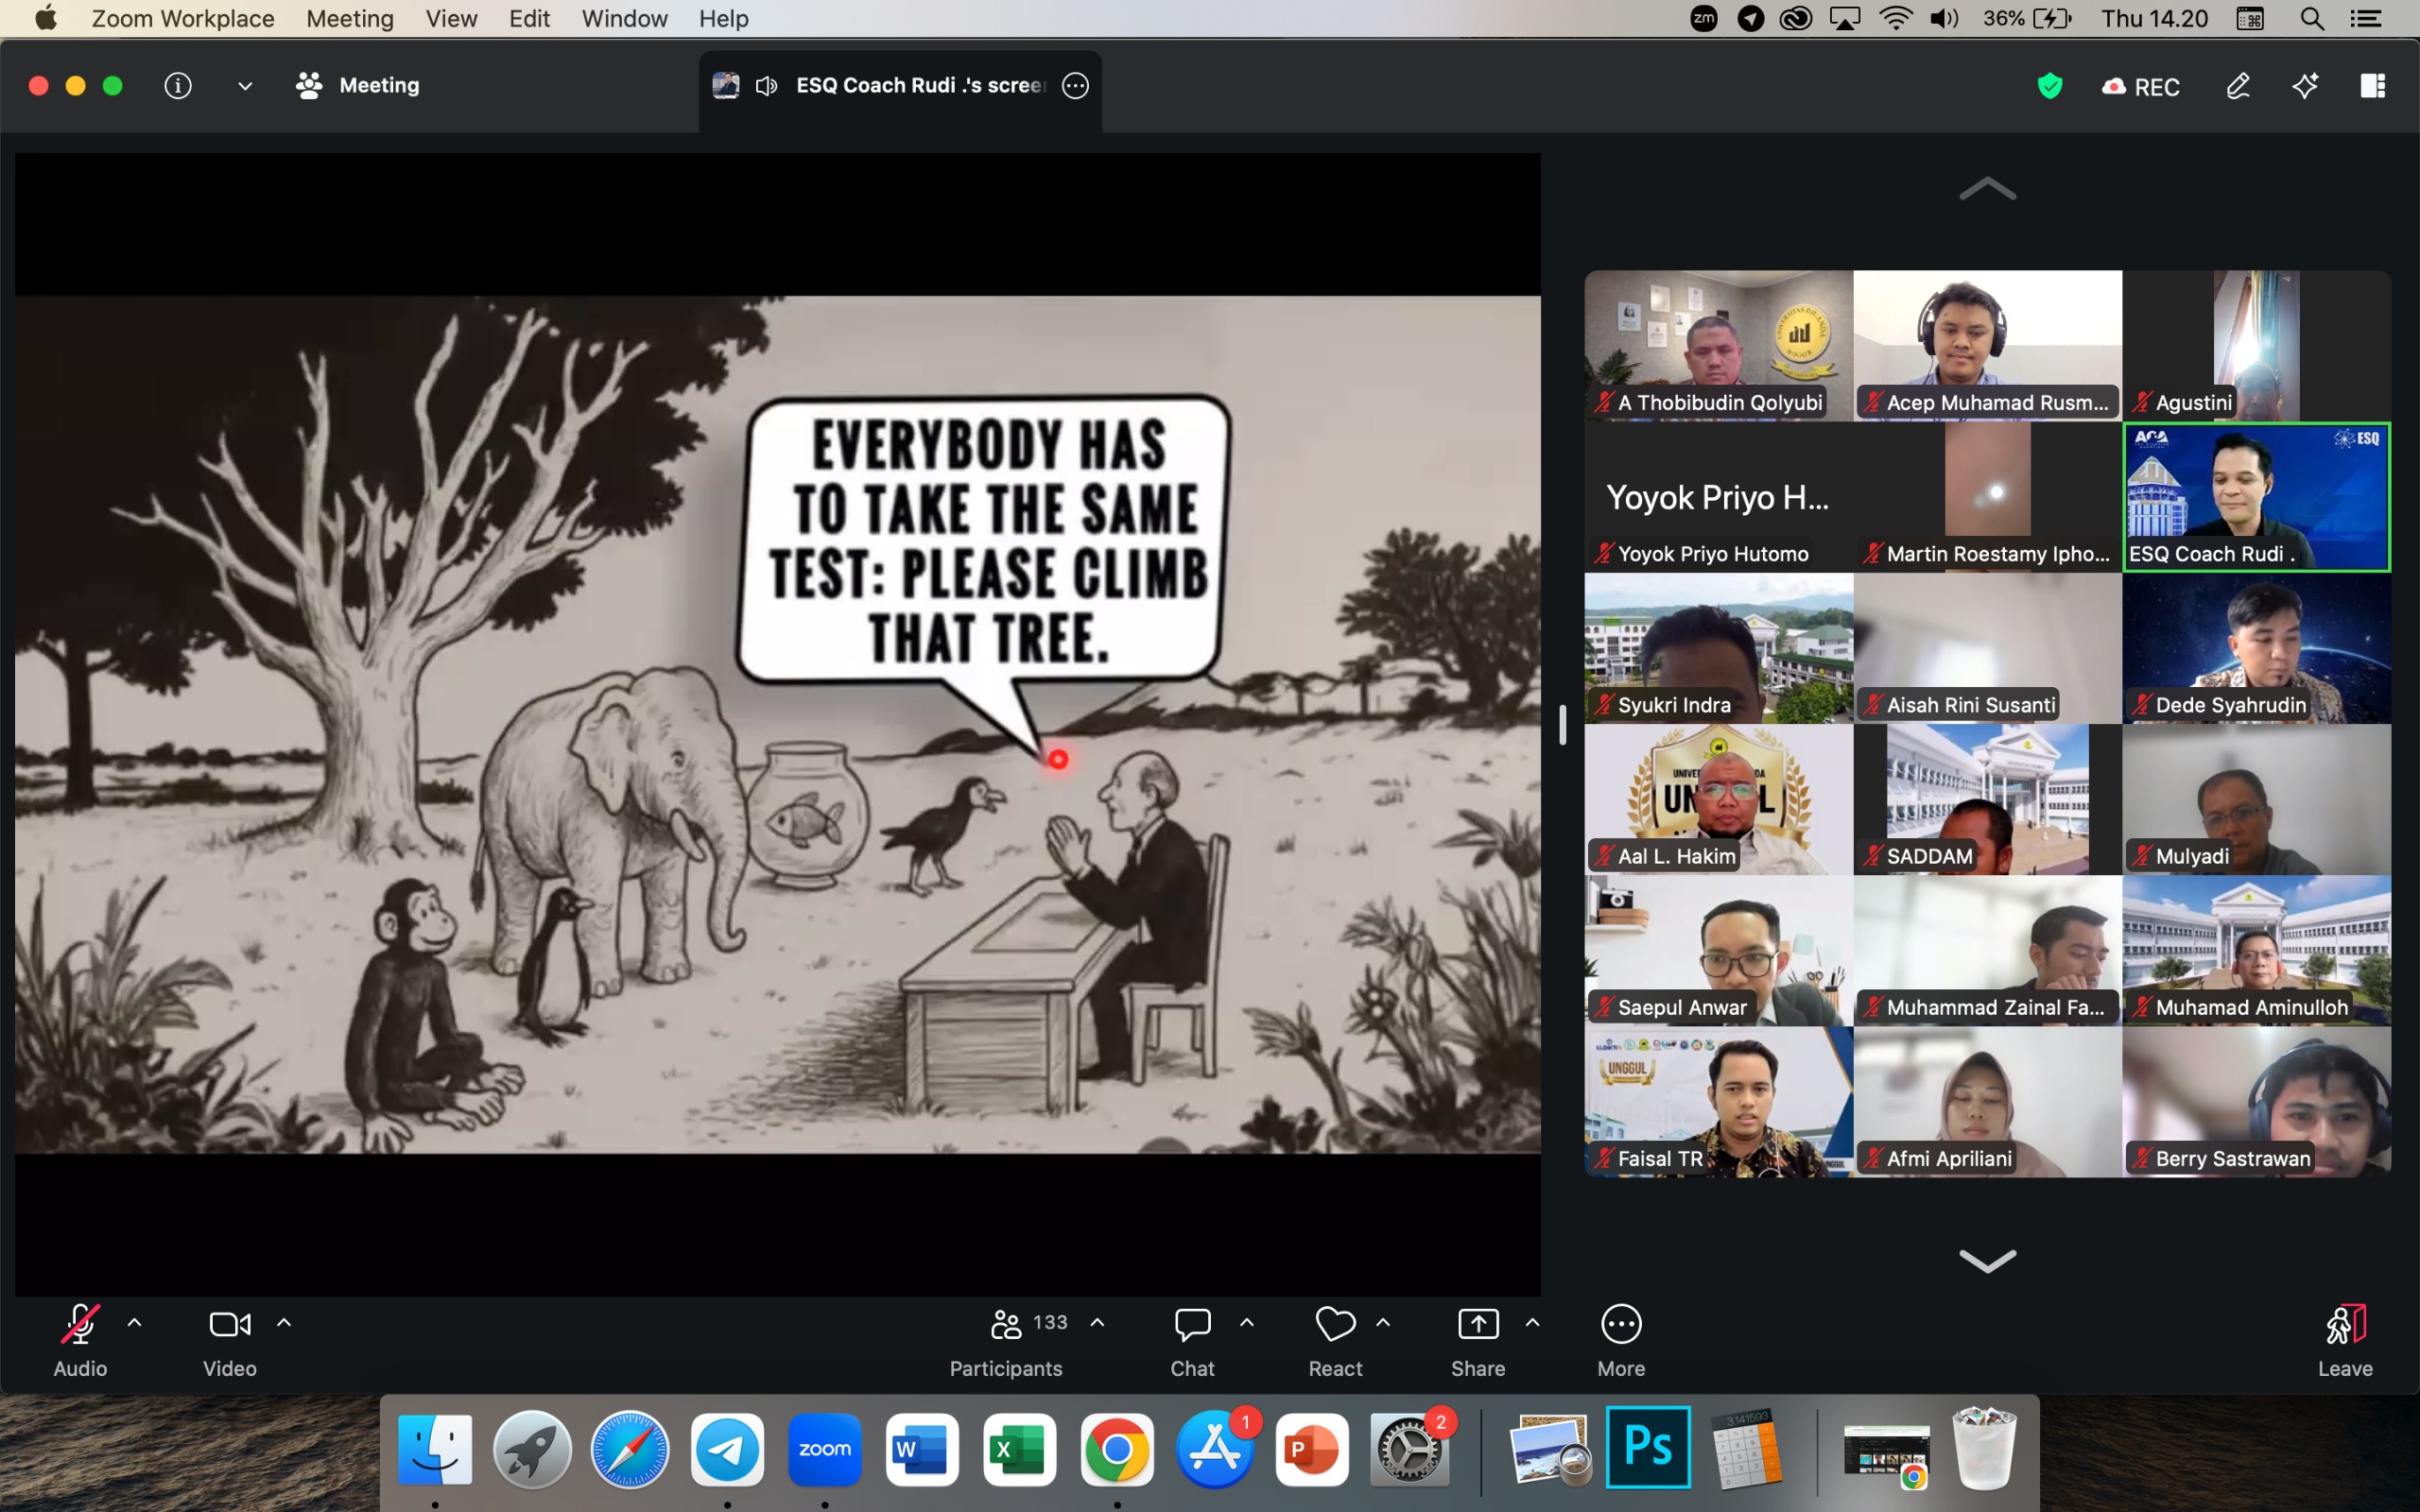Expand share options caret
Screen dimensions: 2420x1512
[x=1532, y=1323]
